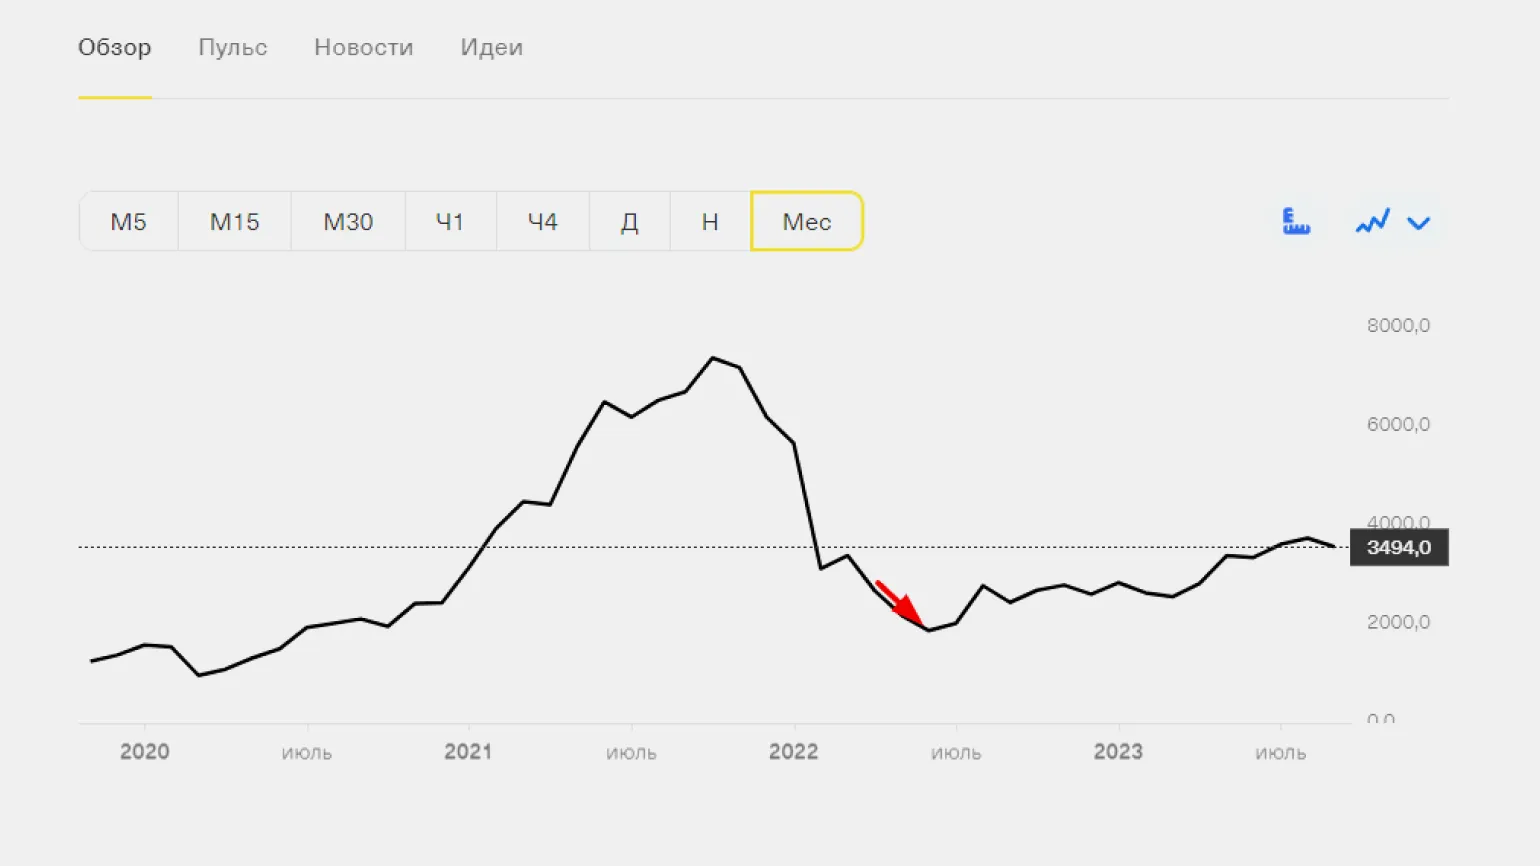Click the 2021 label on time axis
The width and height of the screenshot is (1540, 866).
(468, 752)
